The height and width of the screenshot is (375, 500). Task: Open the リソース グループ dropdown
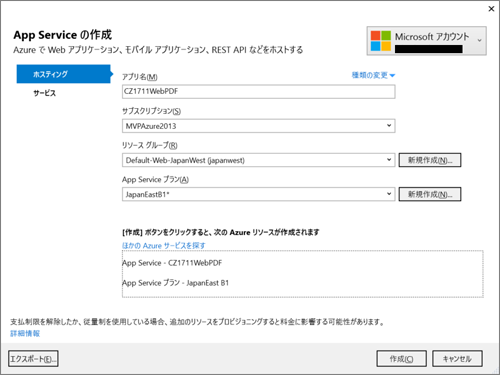[259, 160]
